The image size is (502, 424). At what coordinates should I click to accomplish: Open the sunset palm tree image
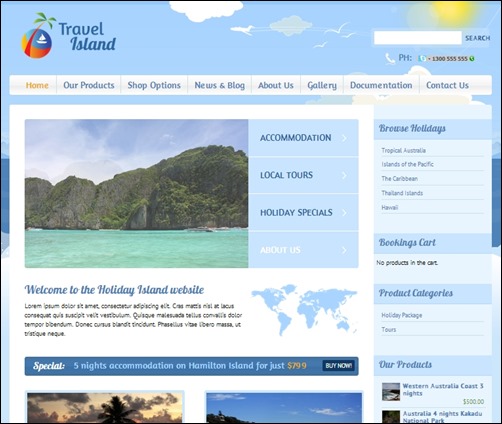[x=105, y=407]
